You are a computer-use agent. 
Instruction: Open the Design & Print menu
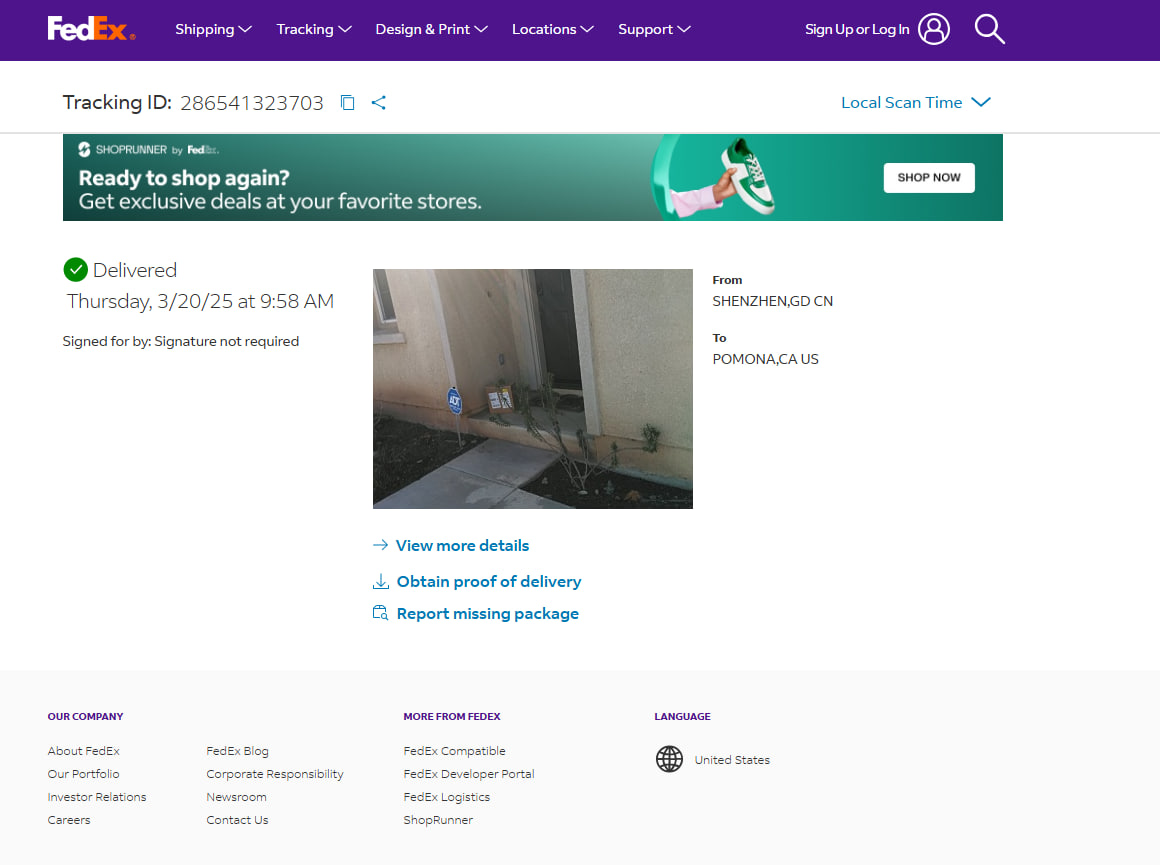(x=431, y=29)
